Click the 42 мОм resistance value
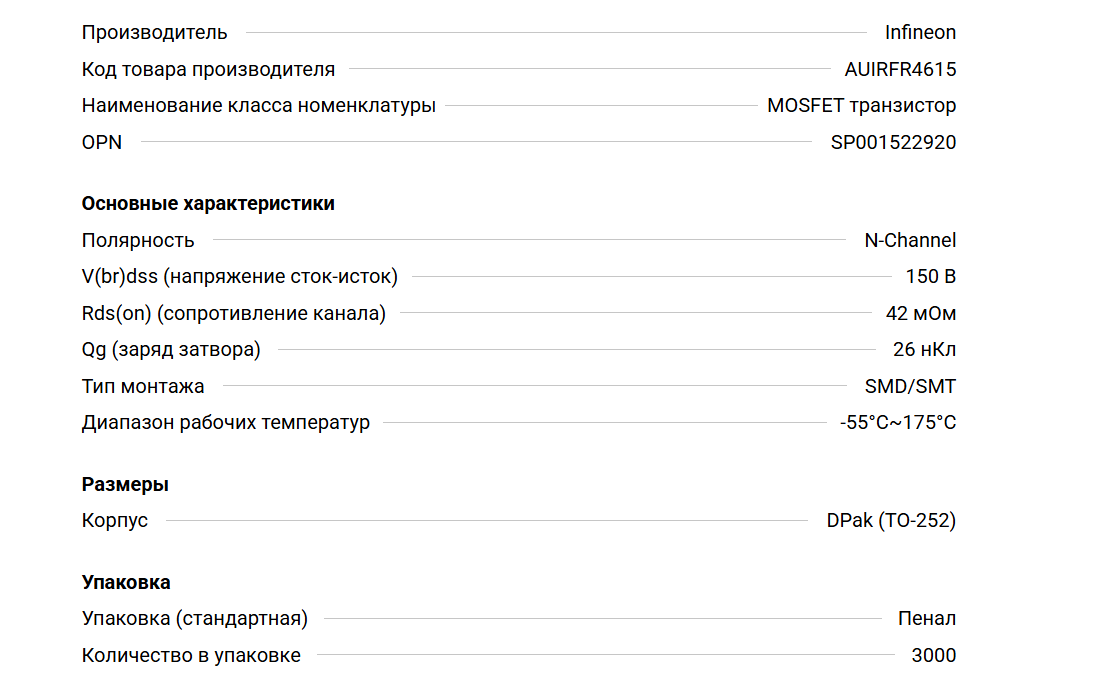 921,313
